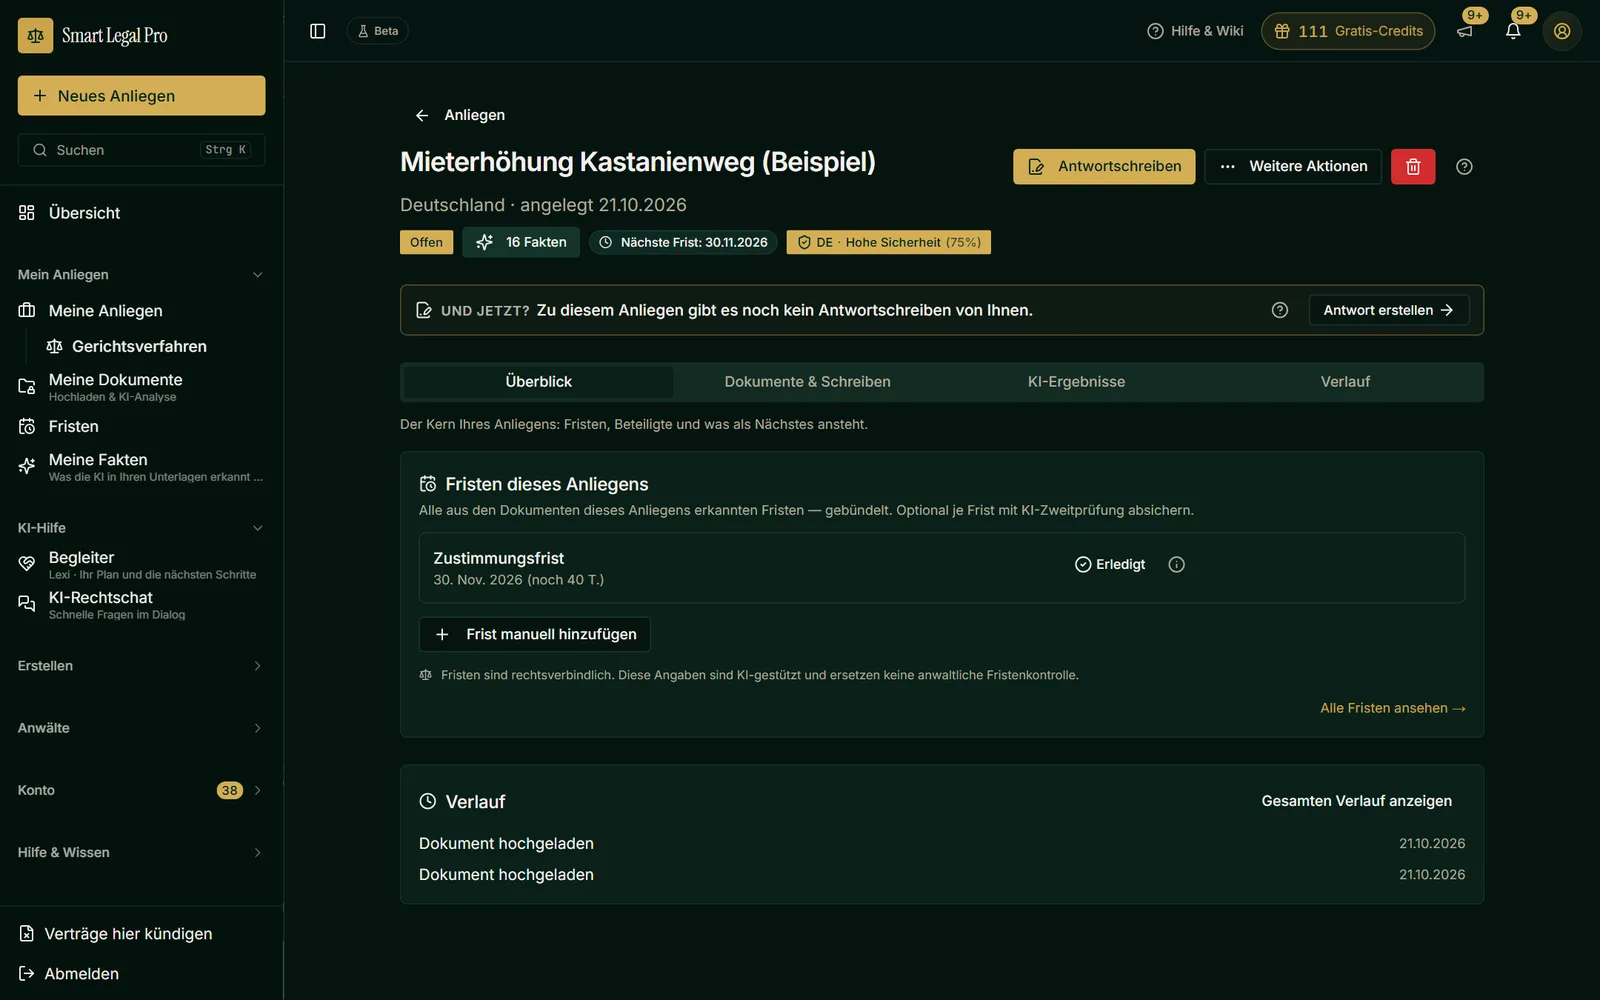1600x1000 pixels.
Task: Collapse the KI-Hilfe section
Action: pos(141,528)
